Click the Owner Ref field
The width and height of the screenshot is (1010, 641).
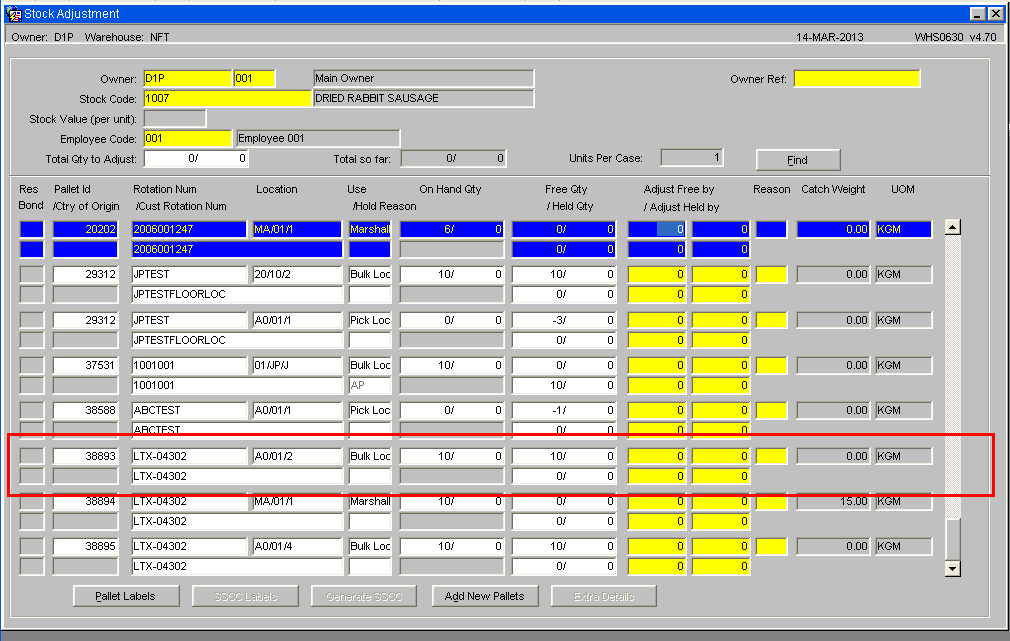(857, 79)
